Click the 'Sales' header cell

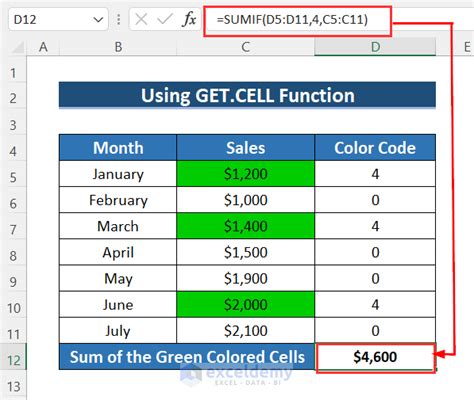pyautogui.click(x=245, y=148)
